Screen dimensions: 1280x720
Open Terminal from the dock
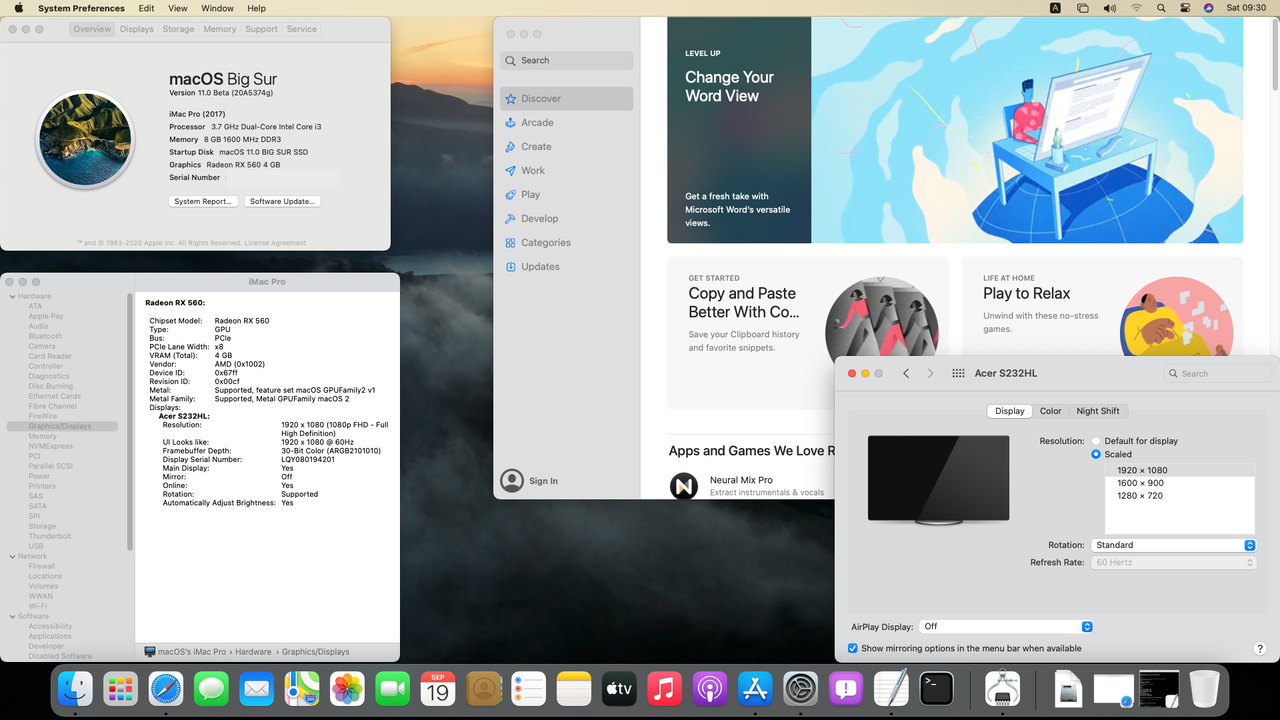[x=937, y=688]
